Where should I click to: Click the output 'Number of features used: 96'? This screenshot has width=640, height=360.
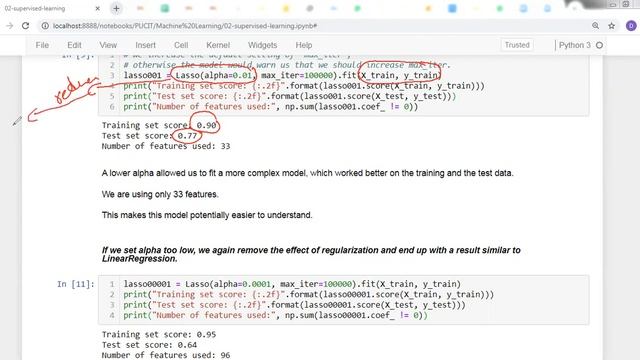pos(166,355)
